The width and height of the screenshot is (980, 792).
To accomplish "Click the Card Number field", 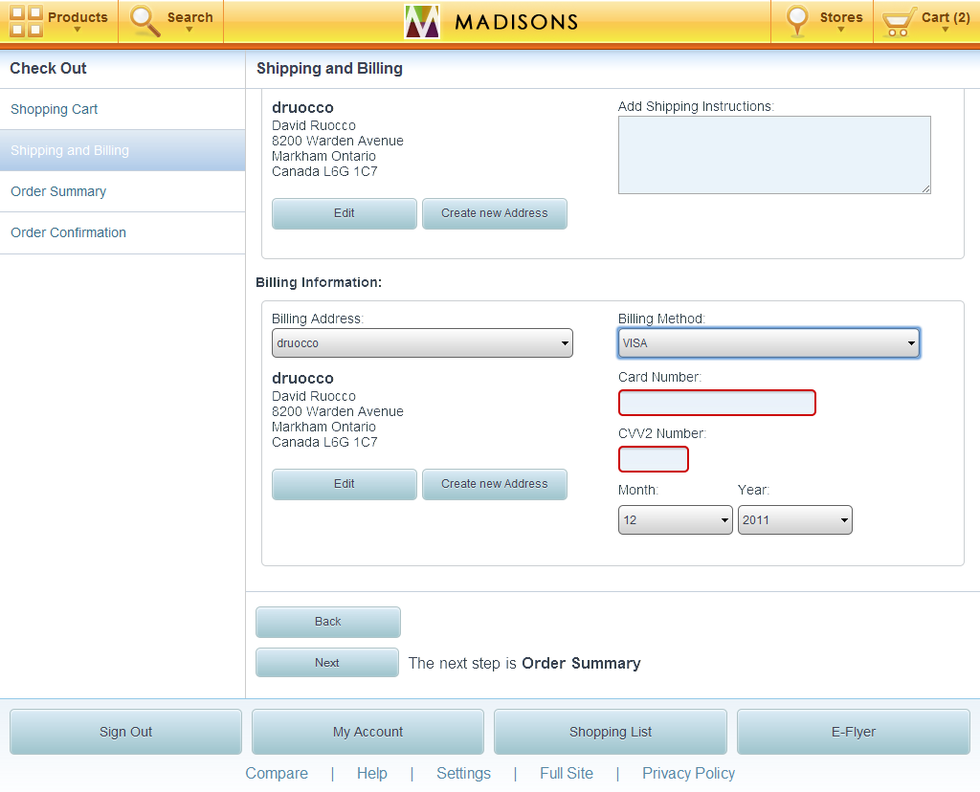I will click(x=717, y=403).
